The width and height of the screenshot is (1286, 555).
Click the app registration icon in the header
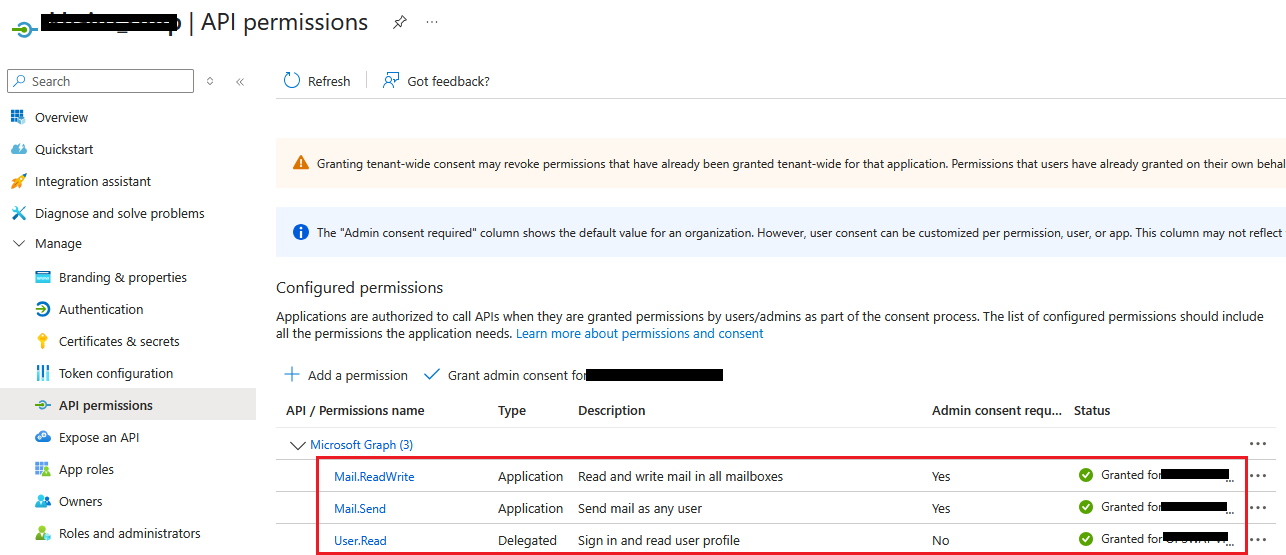point(23,29)
